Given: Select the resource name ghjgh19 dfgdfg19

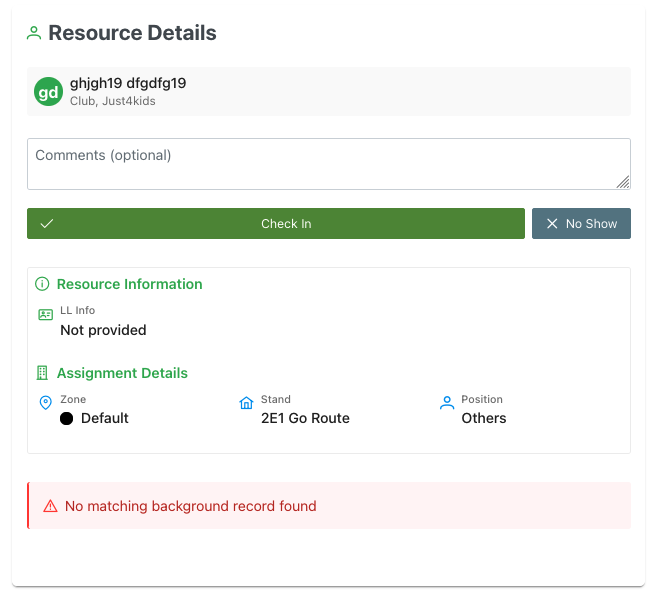Looking at the screenshot, I should (x=128, y=83).
